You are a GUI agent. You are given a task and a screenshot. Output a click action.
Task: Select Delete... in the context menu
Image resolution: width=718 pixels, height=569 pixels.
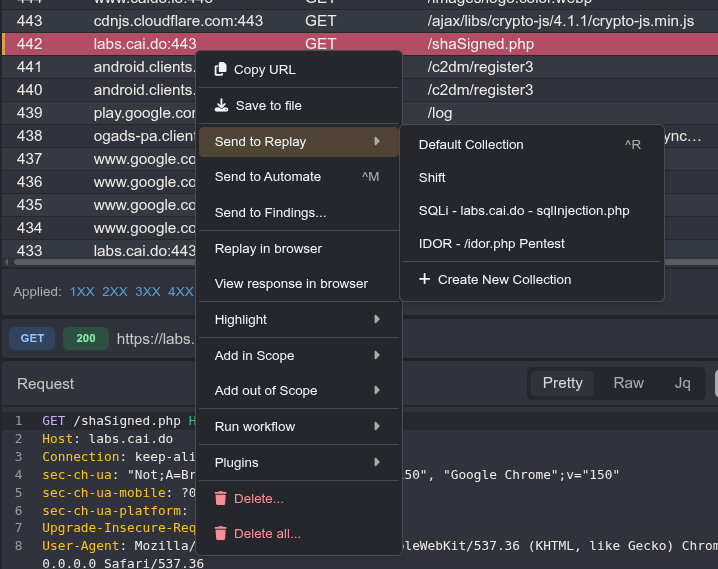click(x=299, y=499)
